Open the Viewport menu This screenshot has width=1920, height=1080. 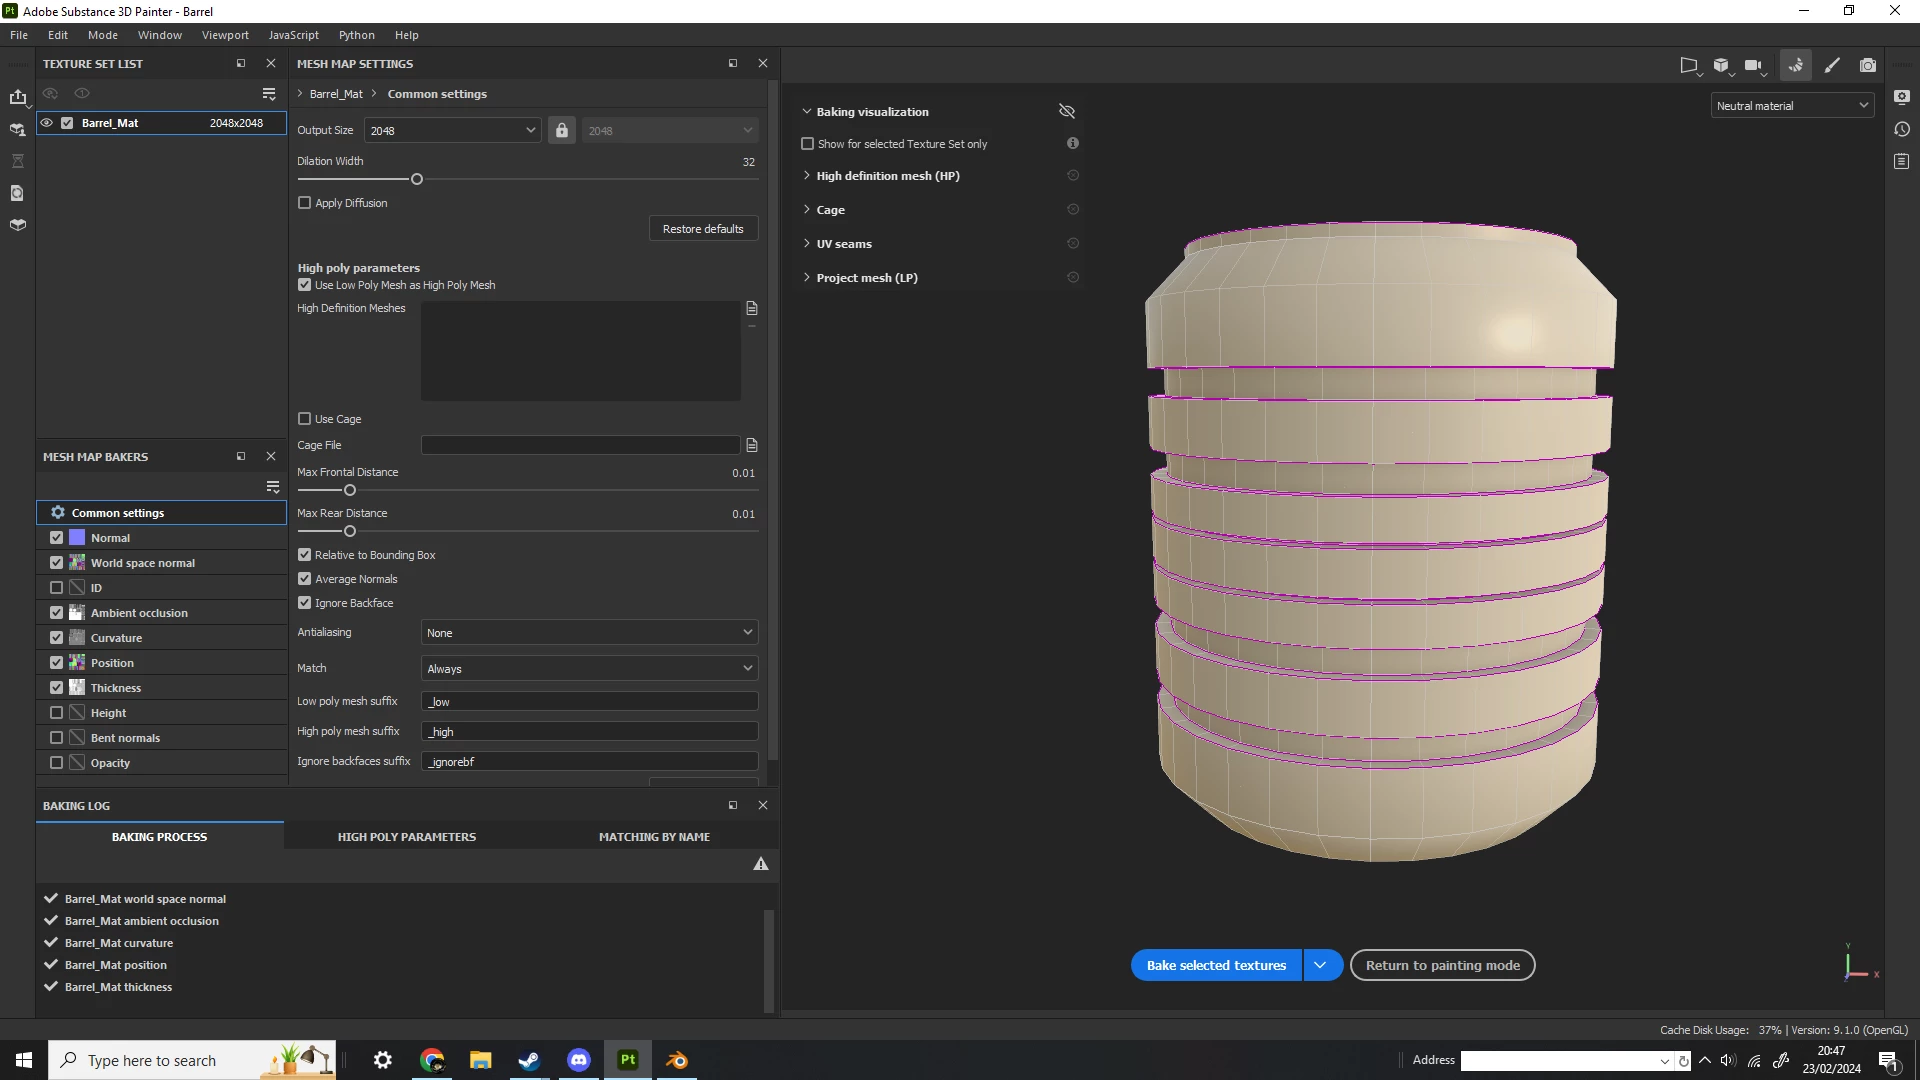[x=225, y=35]
